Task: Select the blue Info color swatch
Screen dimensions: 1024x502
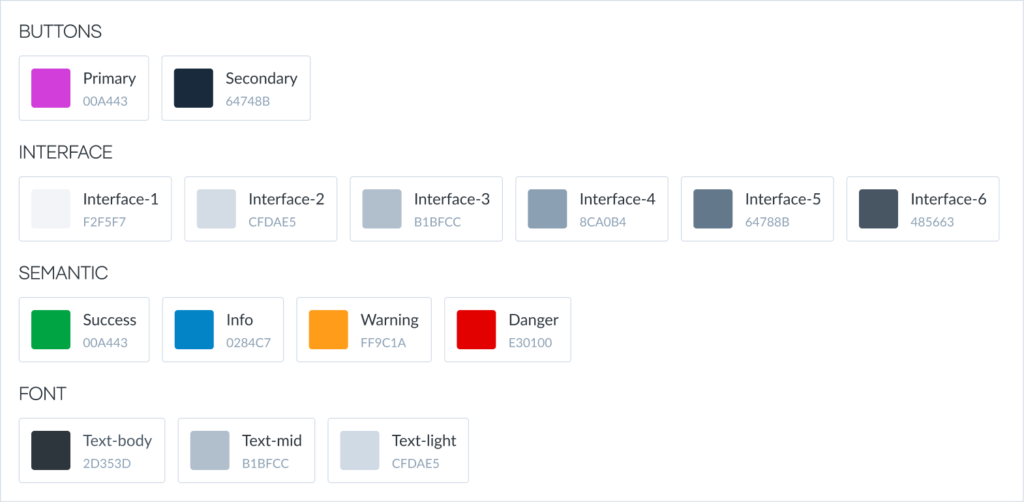Action: pos(194,330)
